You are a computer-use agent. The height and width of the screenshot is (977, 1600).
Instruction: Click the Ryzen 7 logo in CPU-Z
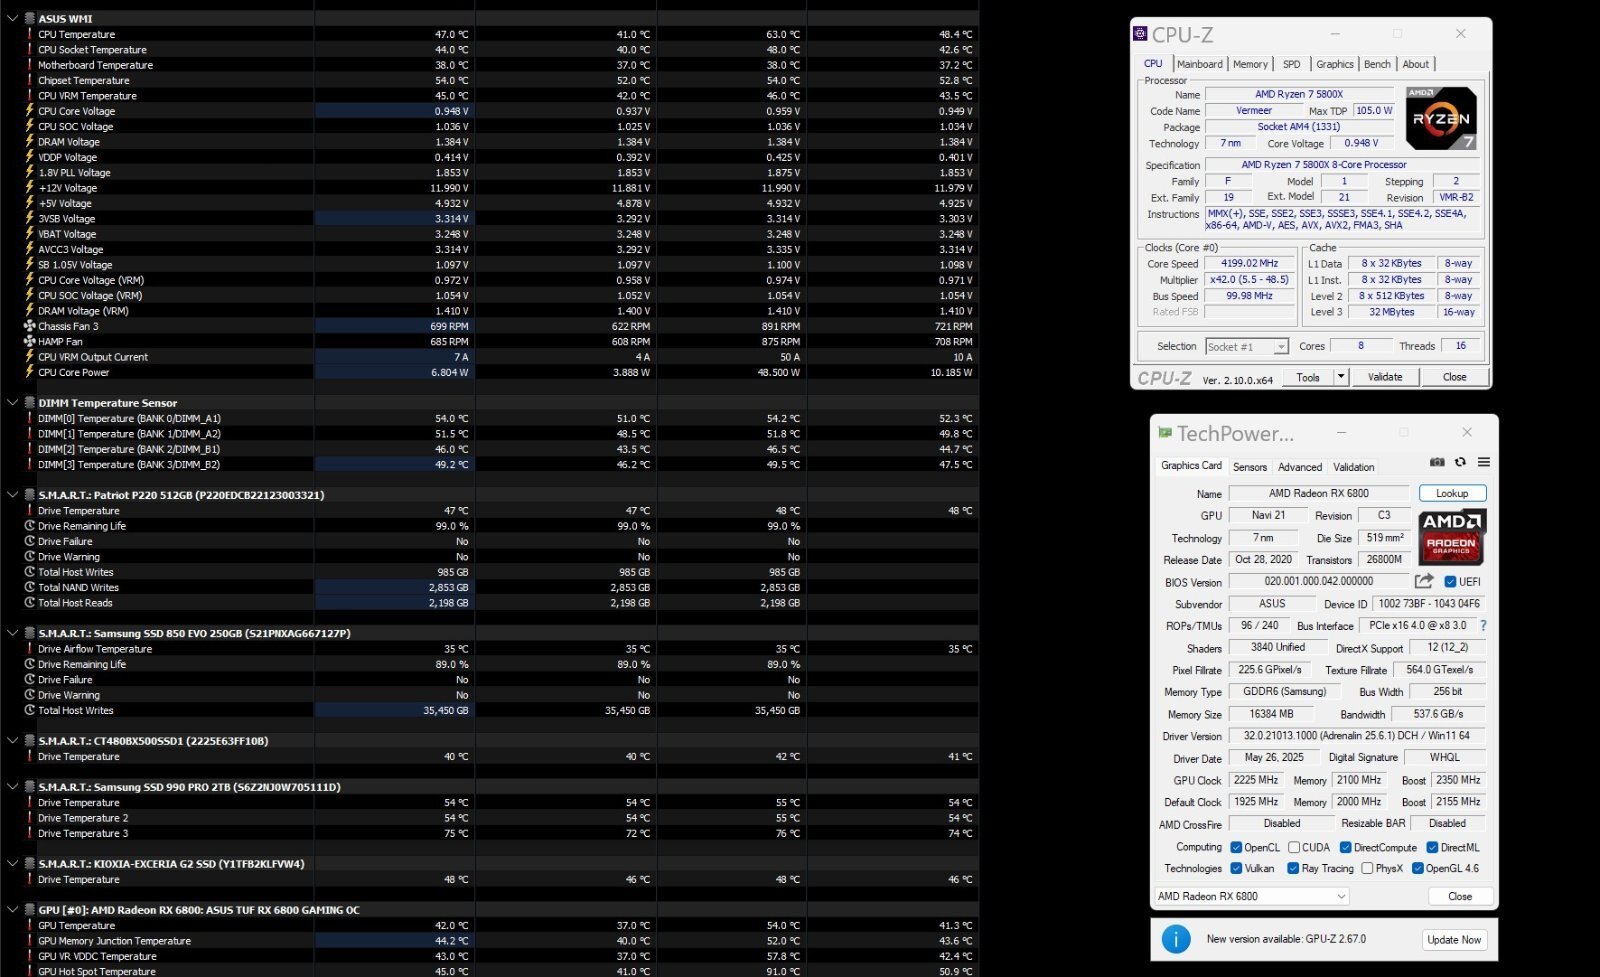(1441, 118)
